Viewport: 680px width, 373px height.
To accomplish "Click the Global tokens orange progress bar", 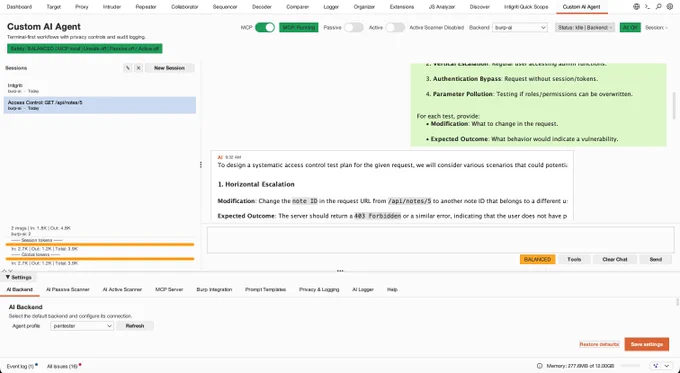I will coord(100,259).
